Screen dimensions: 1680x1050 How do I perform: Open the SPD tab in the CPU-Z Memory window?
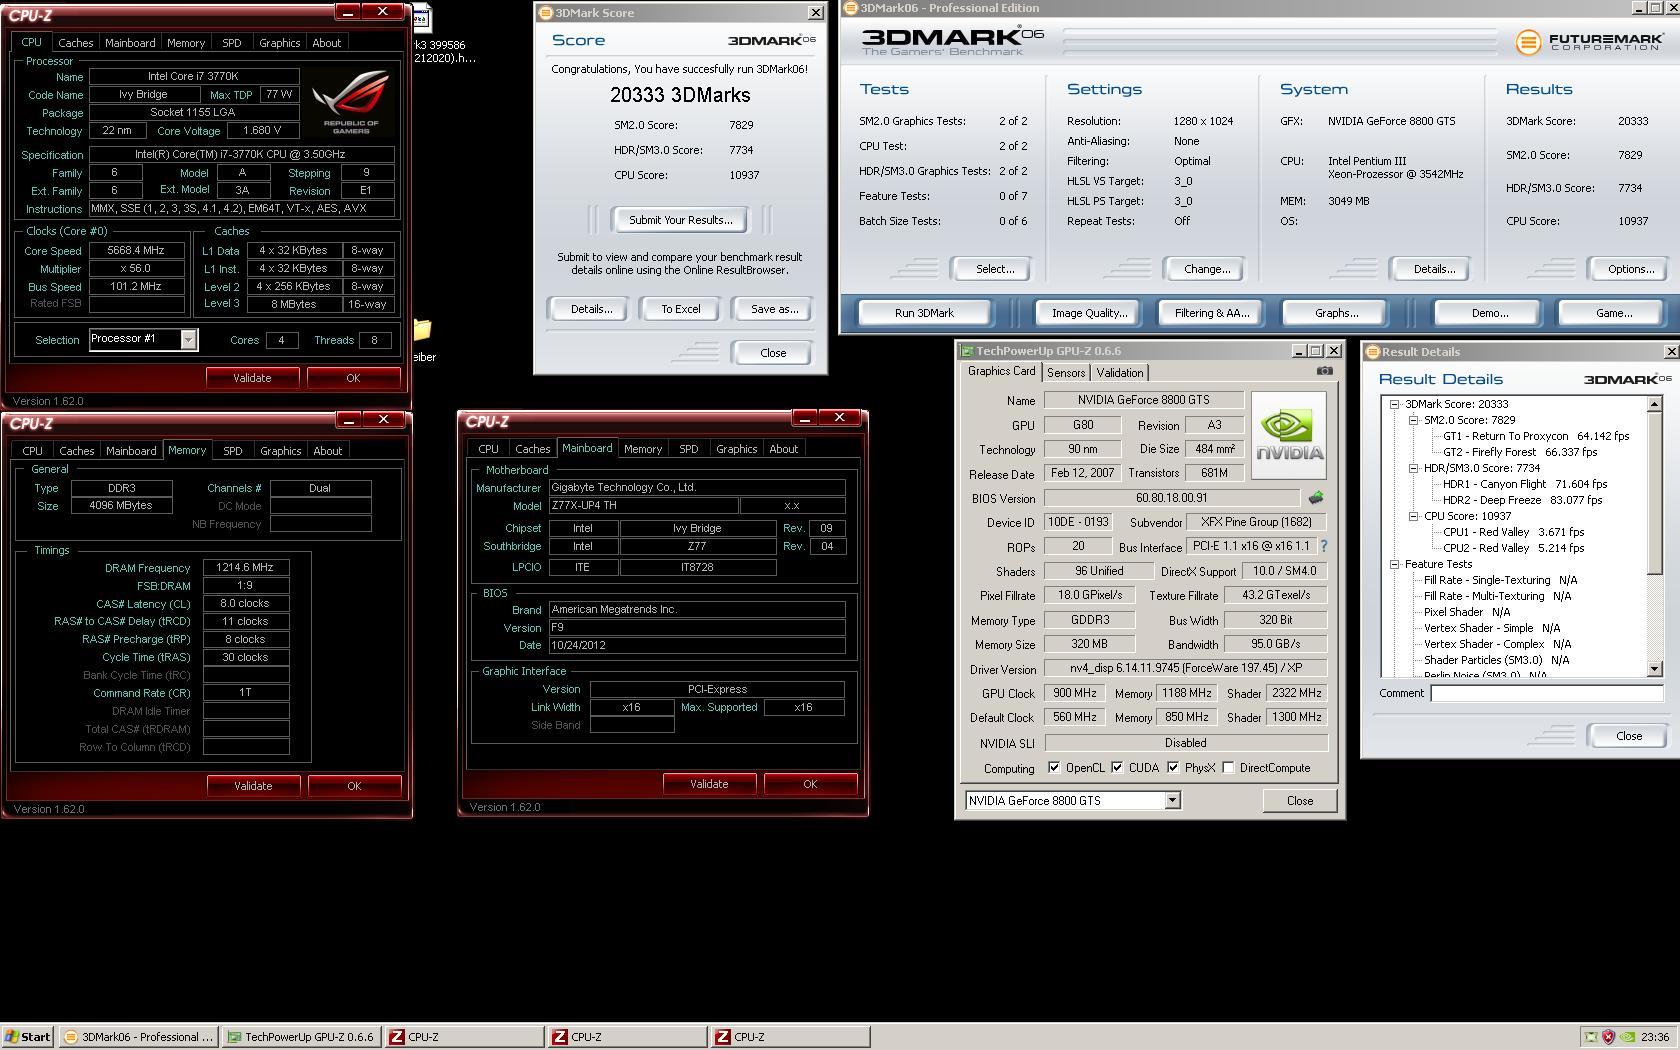[232, 451]
